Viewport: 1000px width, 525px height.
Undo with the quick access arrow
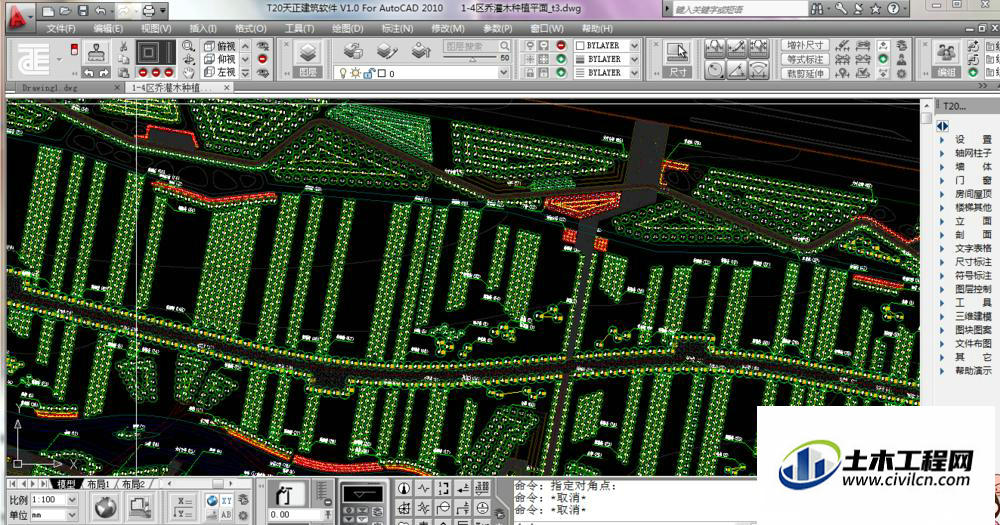(x=101, y=11)
